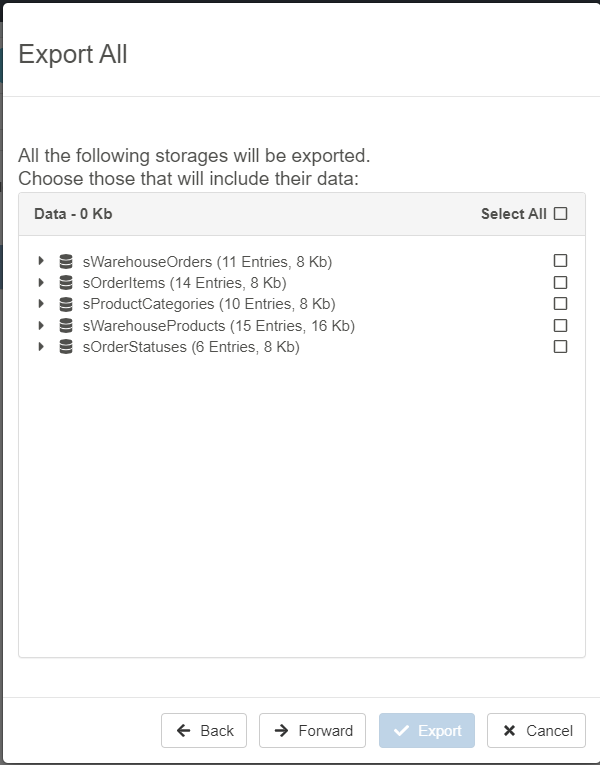Click the sWarehouseOrders database icon
The image size is (600, 765).
click(x=66, y=262)
